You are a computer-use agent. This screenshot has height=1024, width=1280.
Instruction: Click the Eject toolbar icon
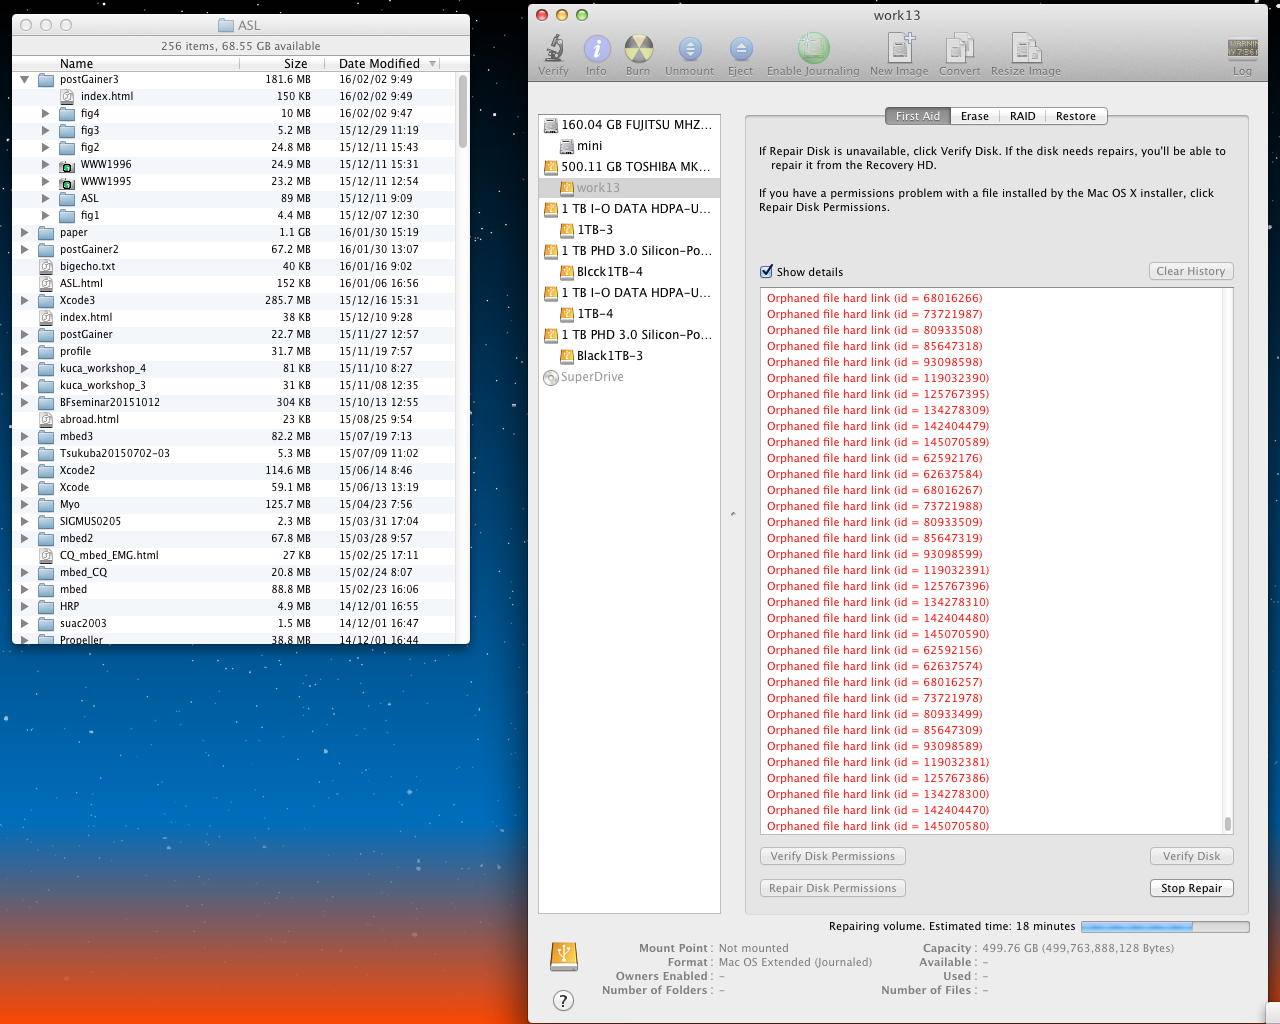[x=740, y=49]
